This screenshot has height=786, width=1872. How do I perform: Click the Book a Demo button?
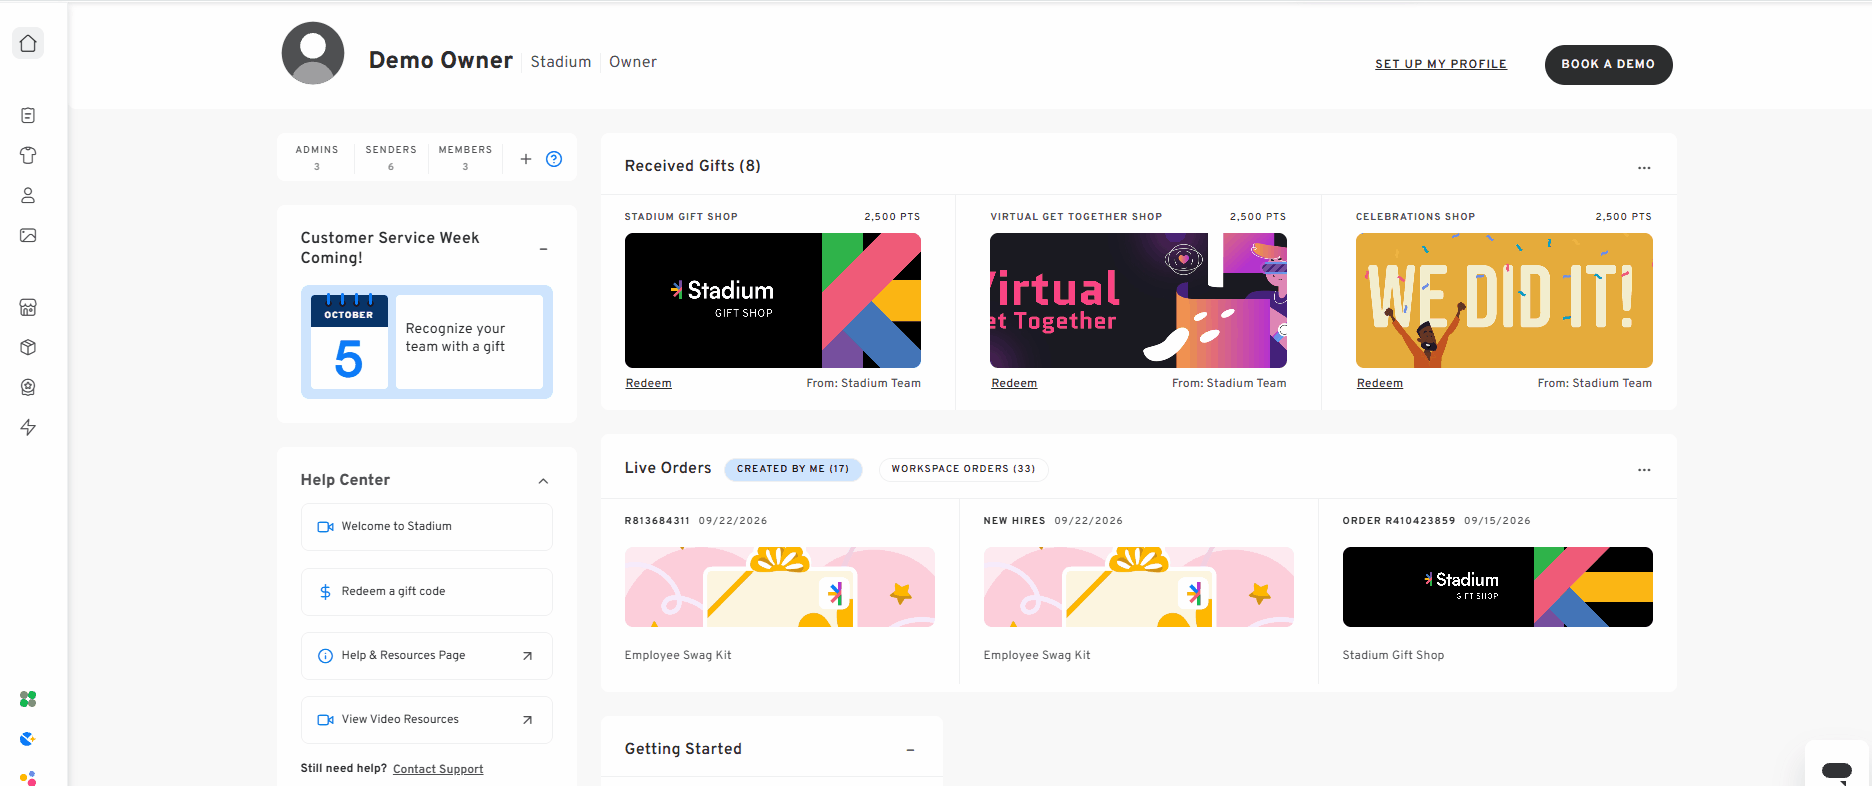coord(1608,65)
